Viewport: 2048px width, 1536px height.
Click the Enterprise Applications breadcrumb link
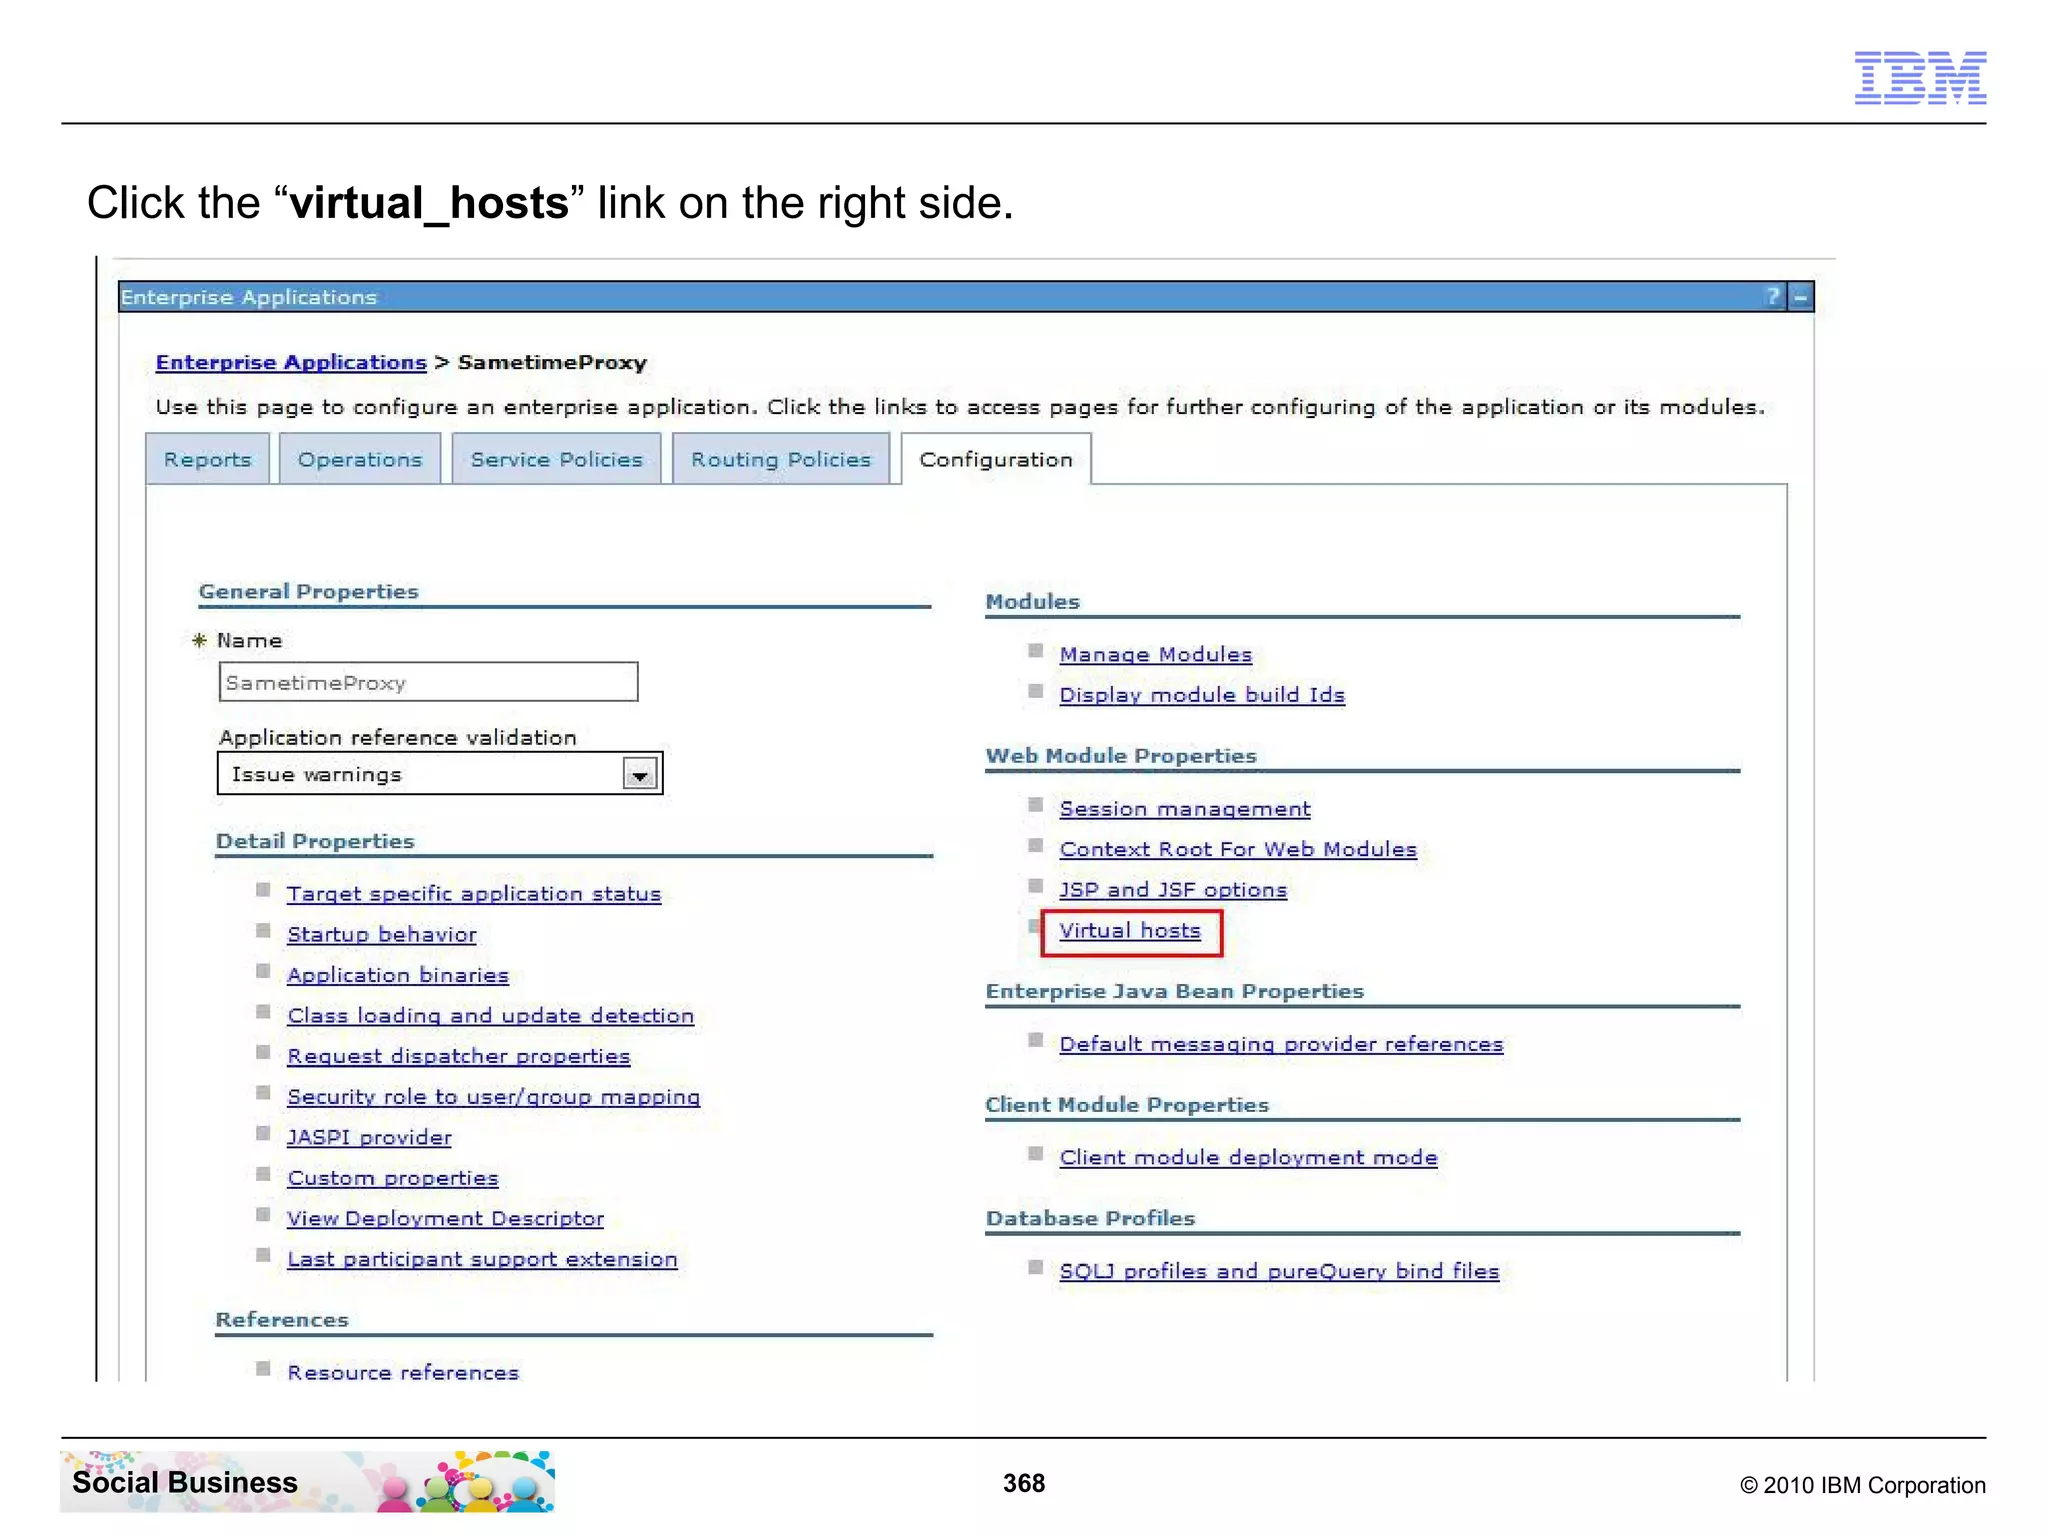pyautogui.click(x=291, y=362)
